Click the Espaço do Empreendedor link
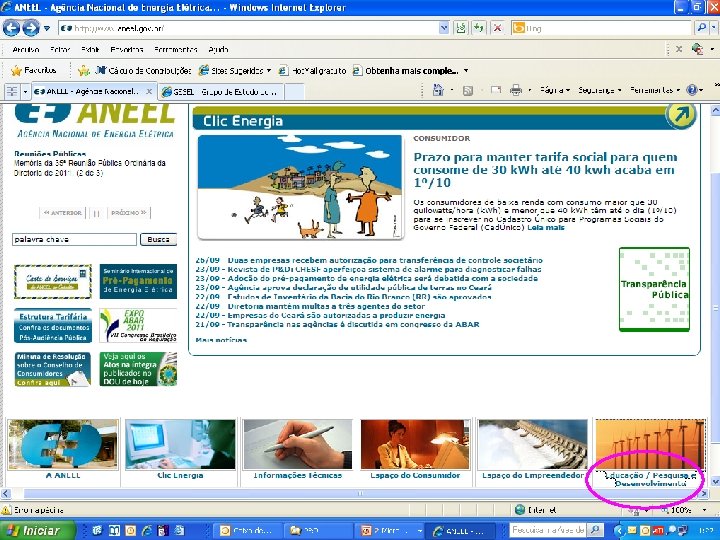The image size is (720, 540). pyautogui.click(x=533, y=476)
